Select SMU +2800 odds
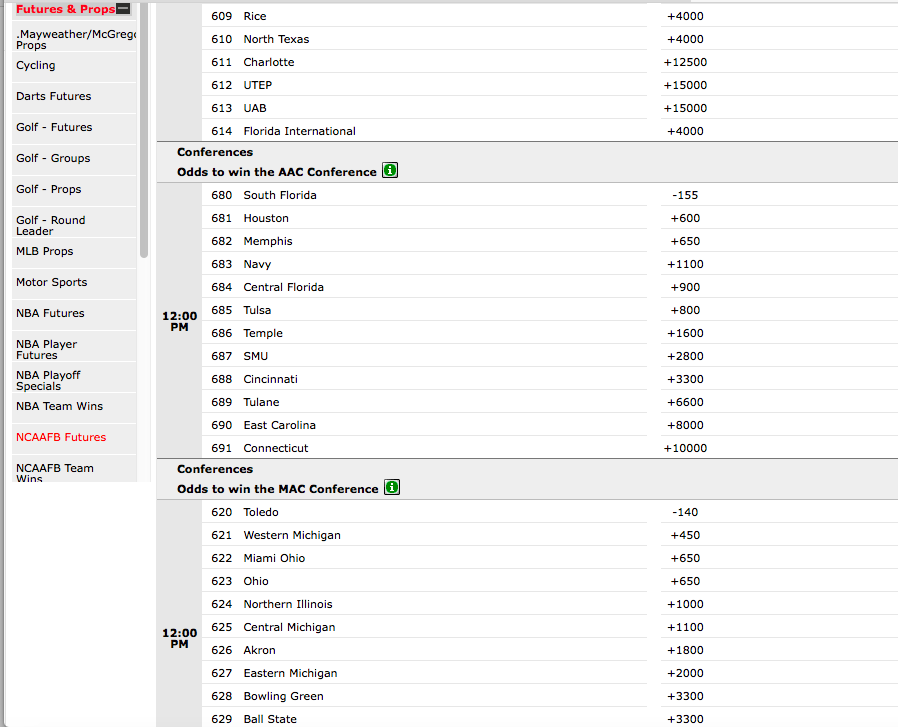This screenshot has width=898, height=727. coord(685,356)
